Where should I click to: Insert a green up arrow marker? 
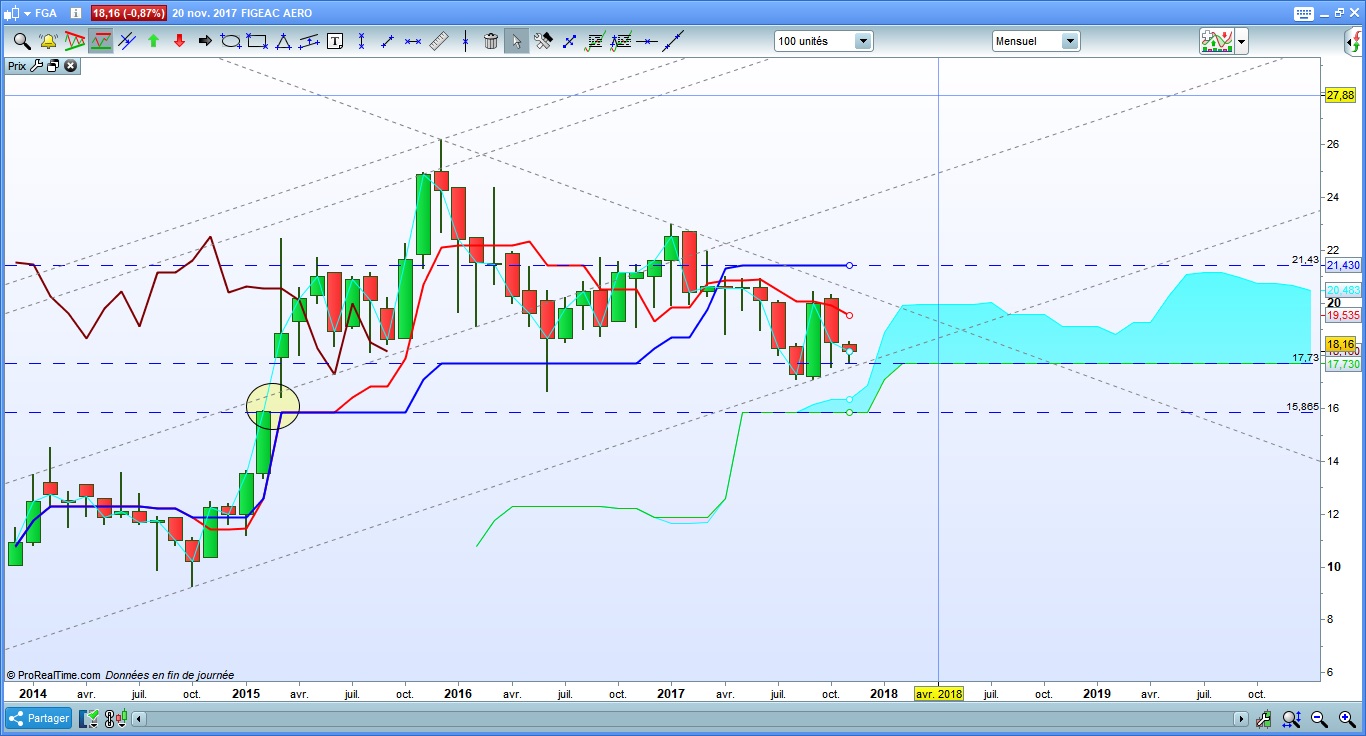click(153, 41)
